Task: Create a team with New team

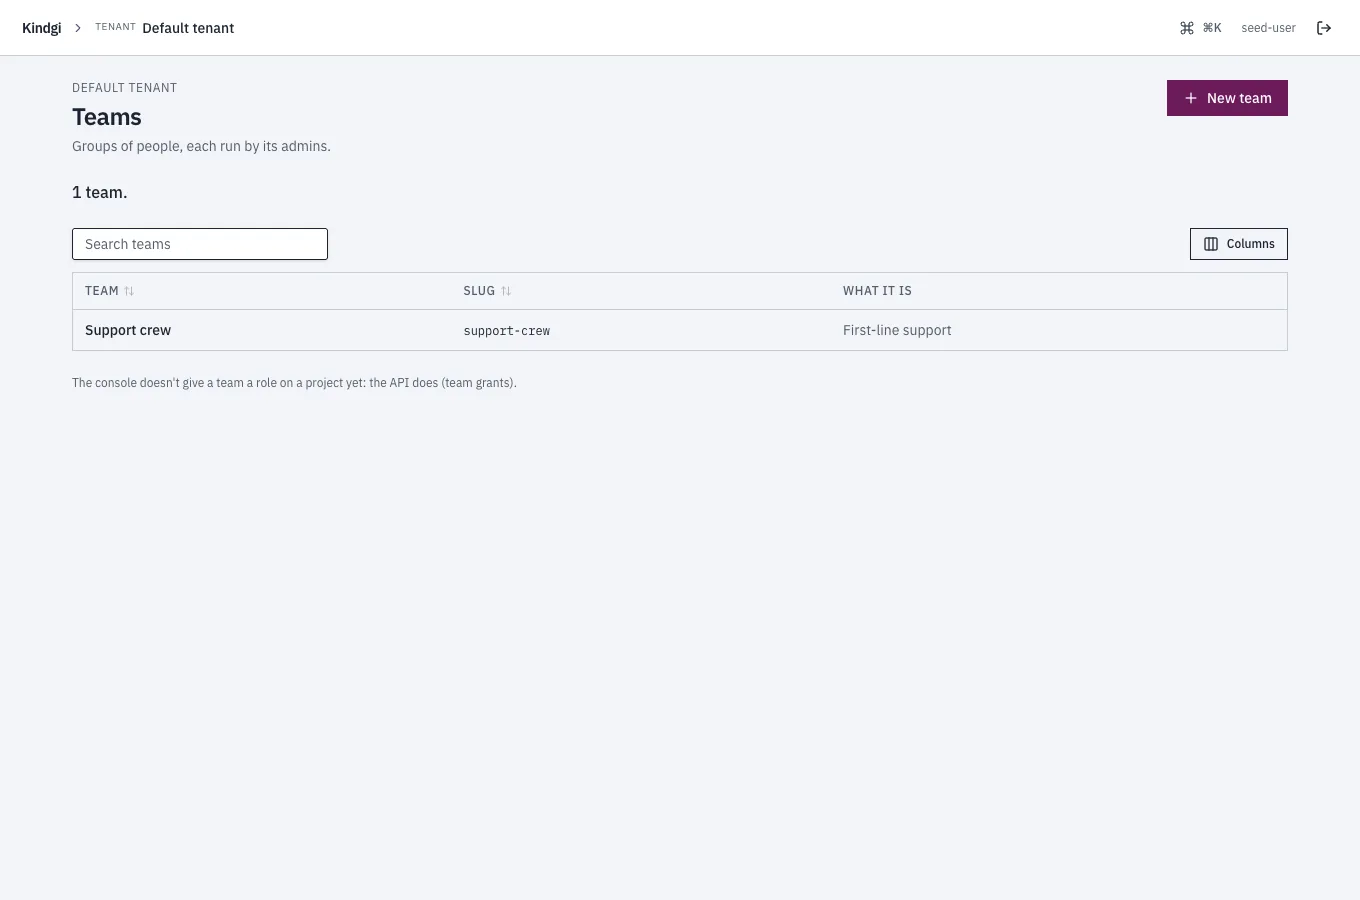Action: (x=1227, y=98)
